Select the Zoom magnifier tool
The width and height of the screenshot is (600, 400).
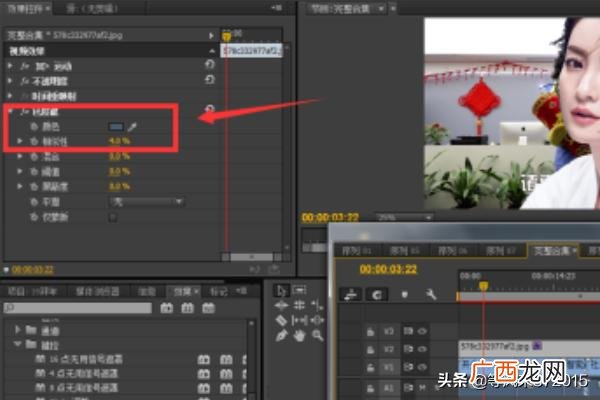tap(317, 336)
